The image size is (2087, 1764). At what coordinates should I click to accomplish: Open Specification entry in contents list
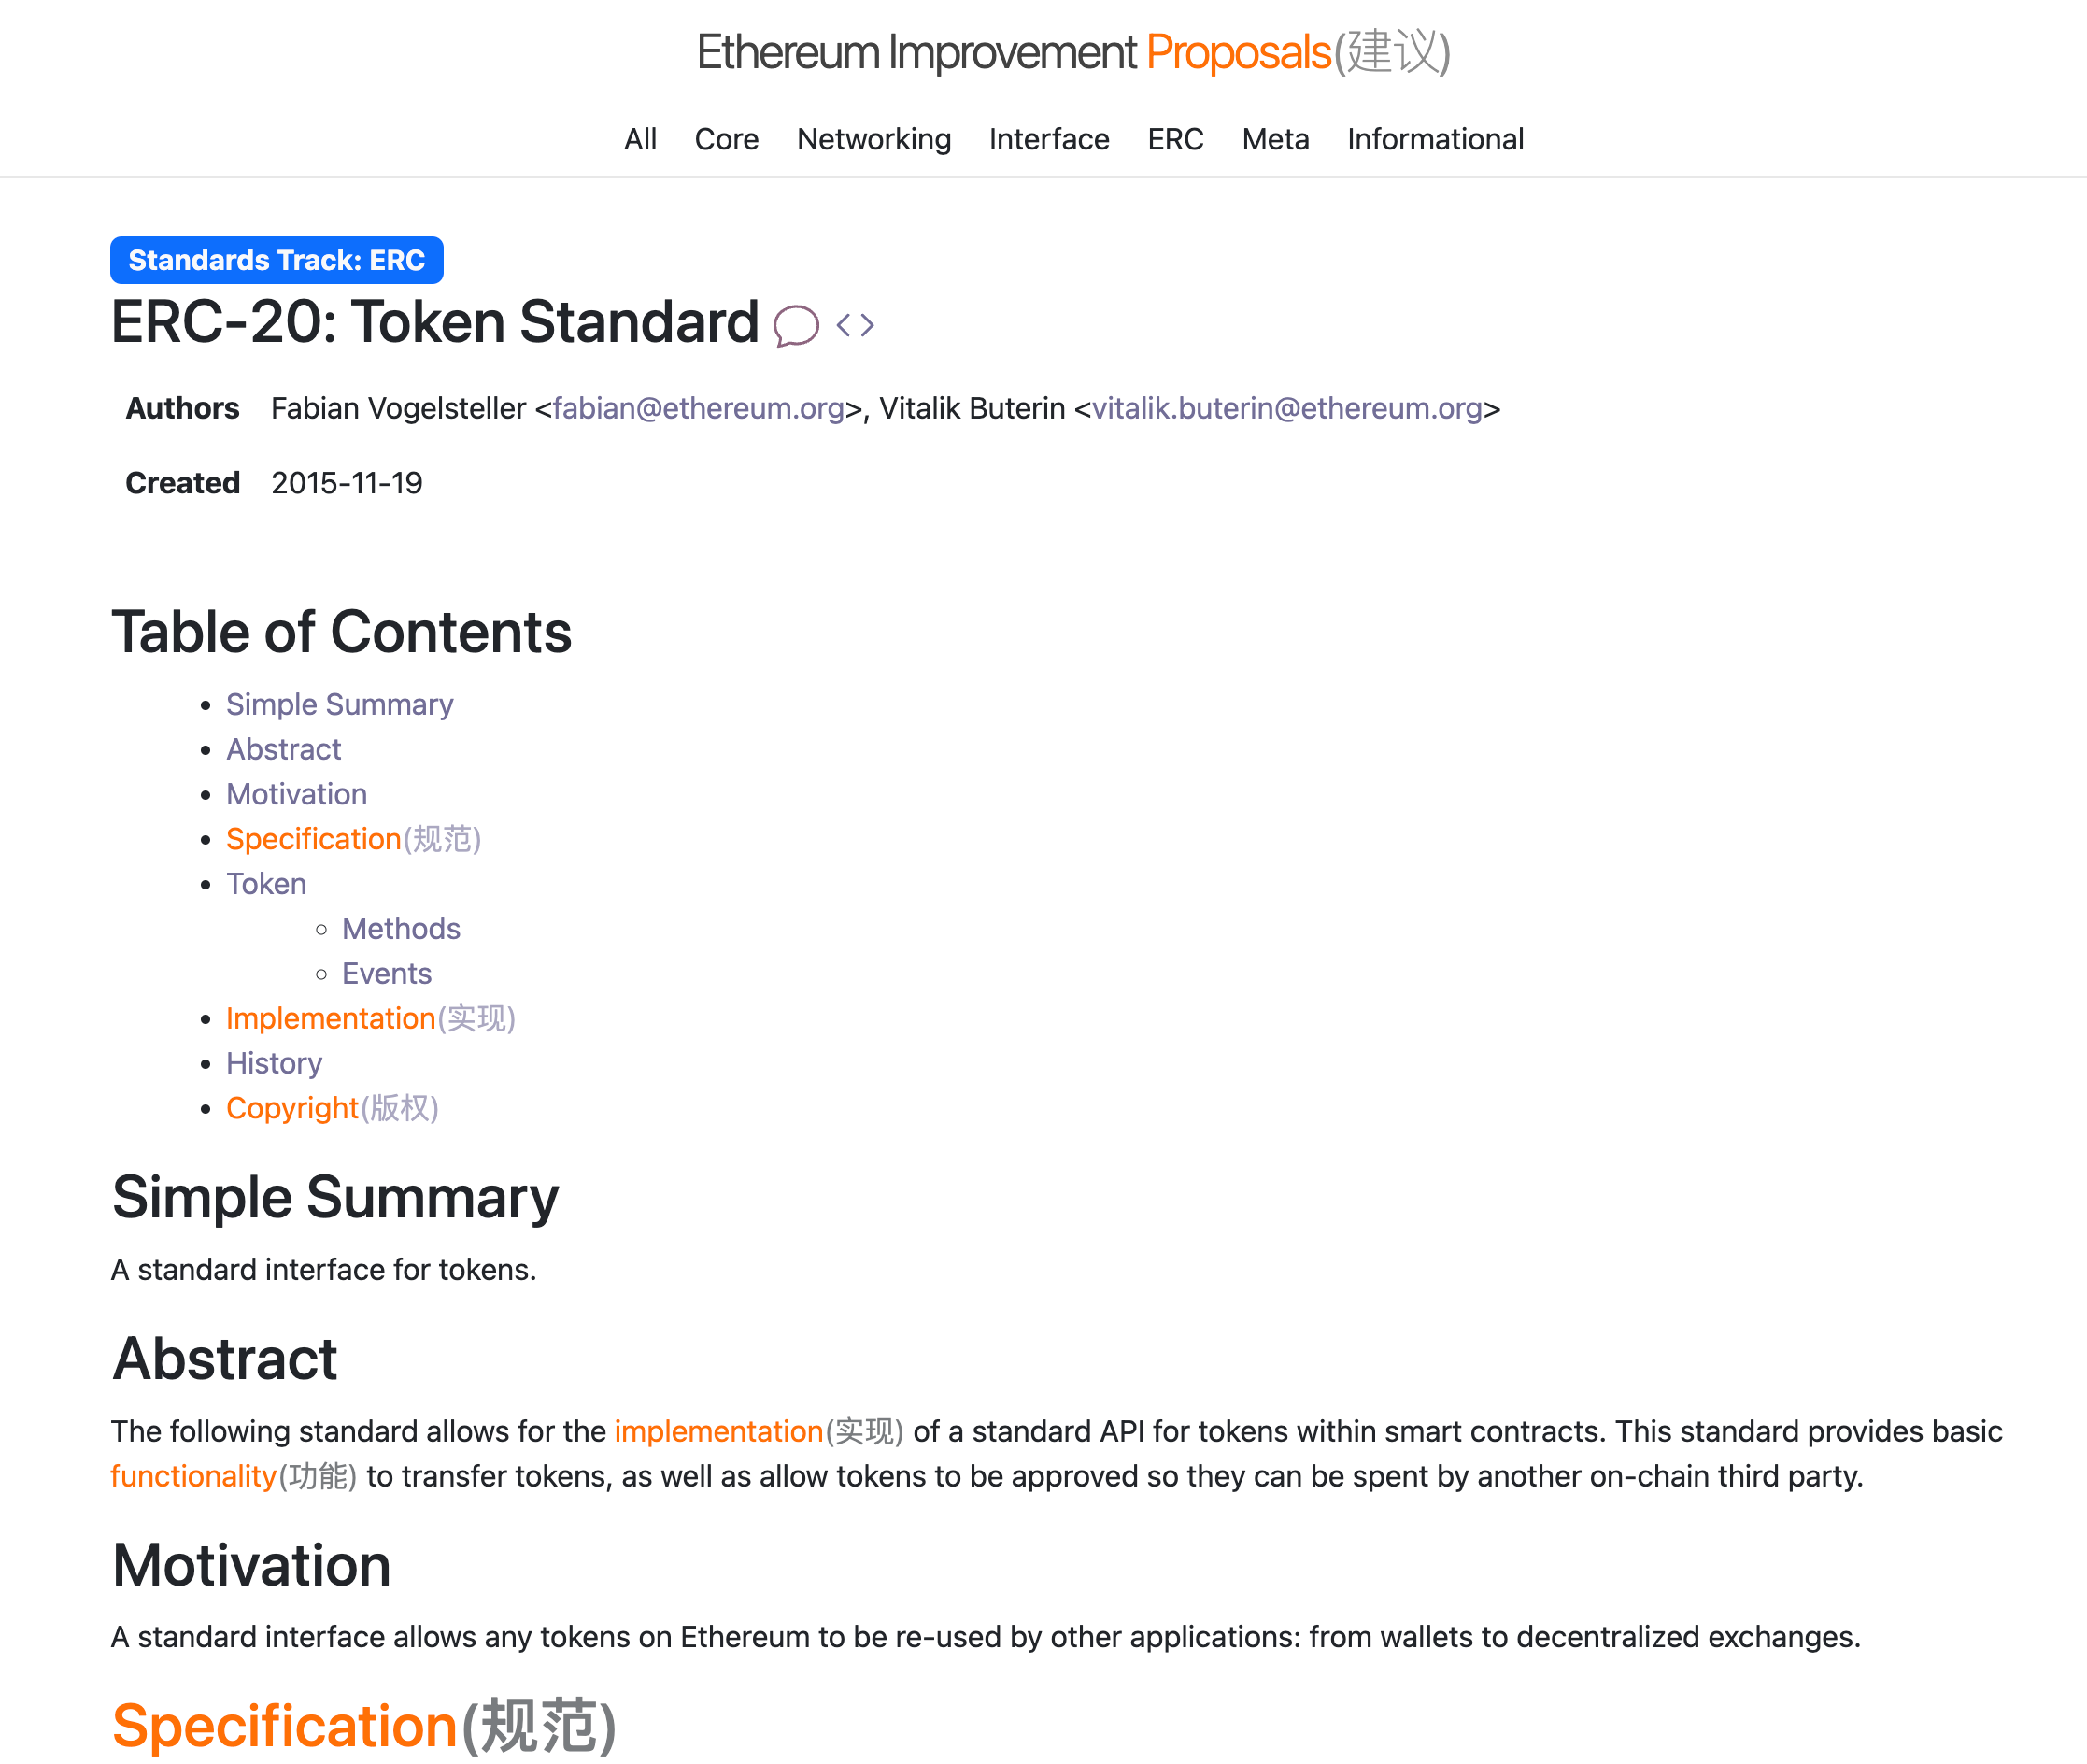(x=353, y=839)
